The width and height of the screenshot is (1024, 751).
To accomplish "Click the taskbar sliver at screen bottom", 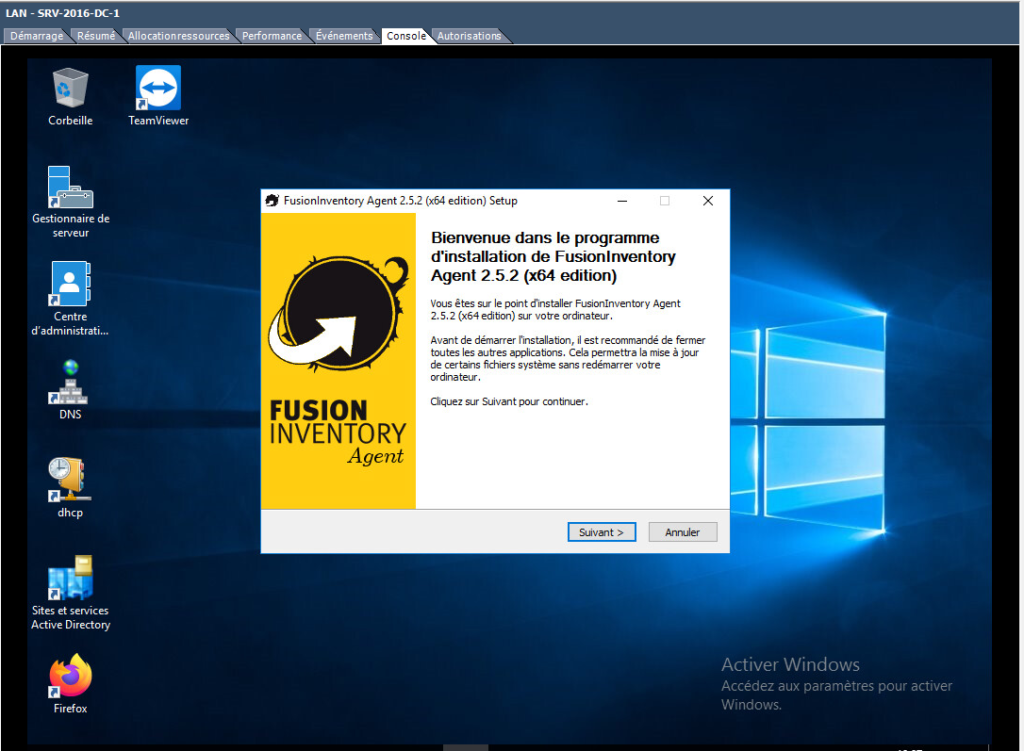I will pyautogui.click(x=465, y=747).
